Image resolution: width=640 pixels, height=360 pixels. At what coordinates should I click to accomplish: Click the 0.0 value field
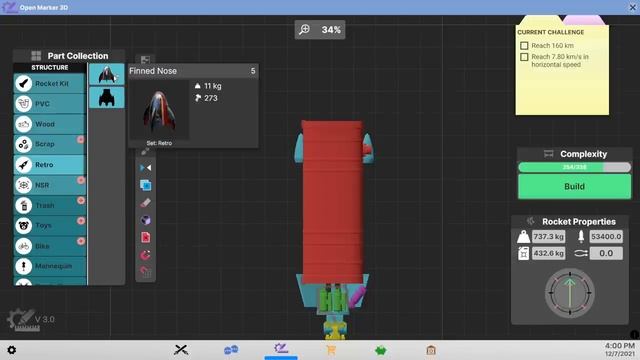[606, 253]
